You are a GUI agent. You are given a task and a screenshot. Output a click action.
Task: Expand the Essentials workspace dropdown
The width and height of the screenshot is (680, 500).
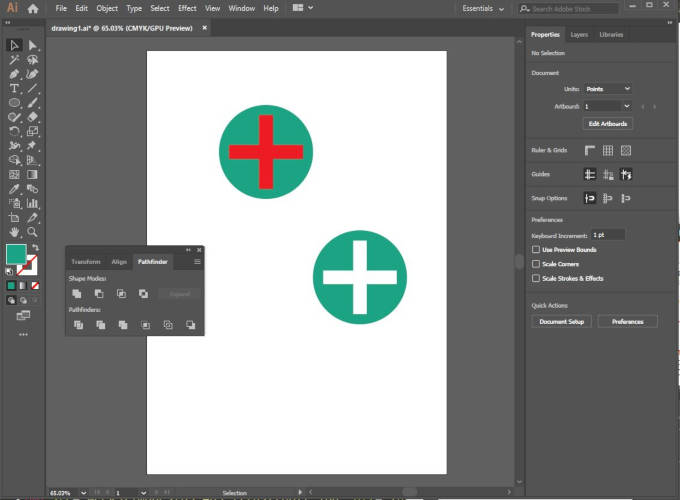[483, 8]
